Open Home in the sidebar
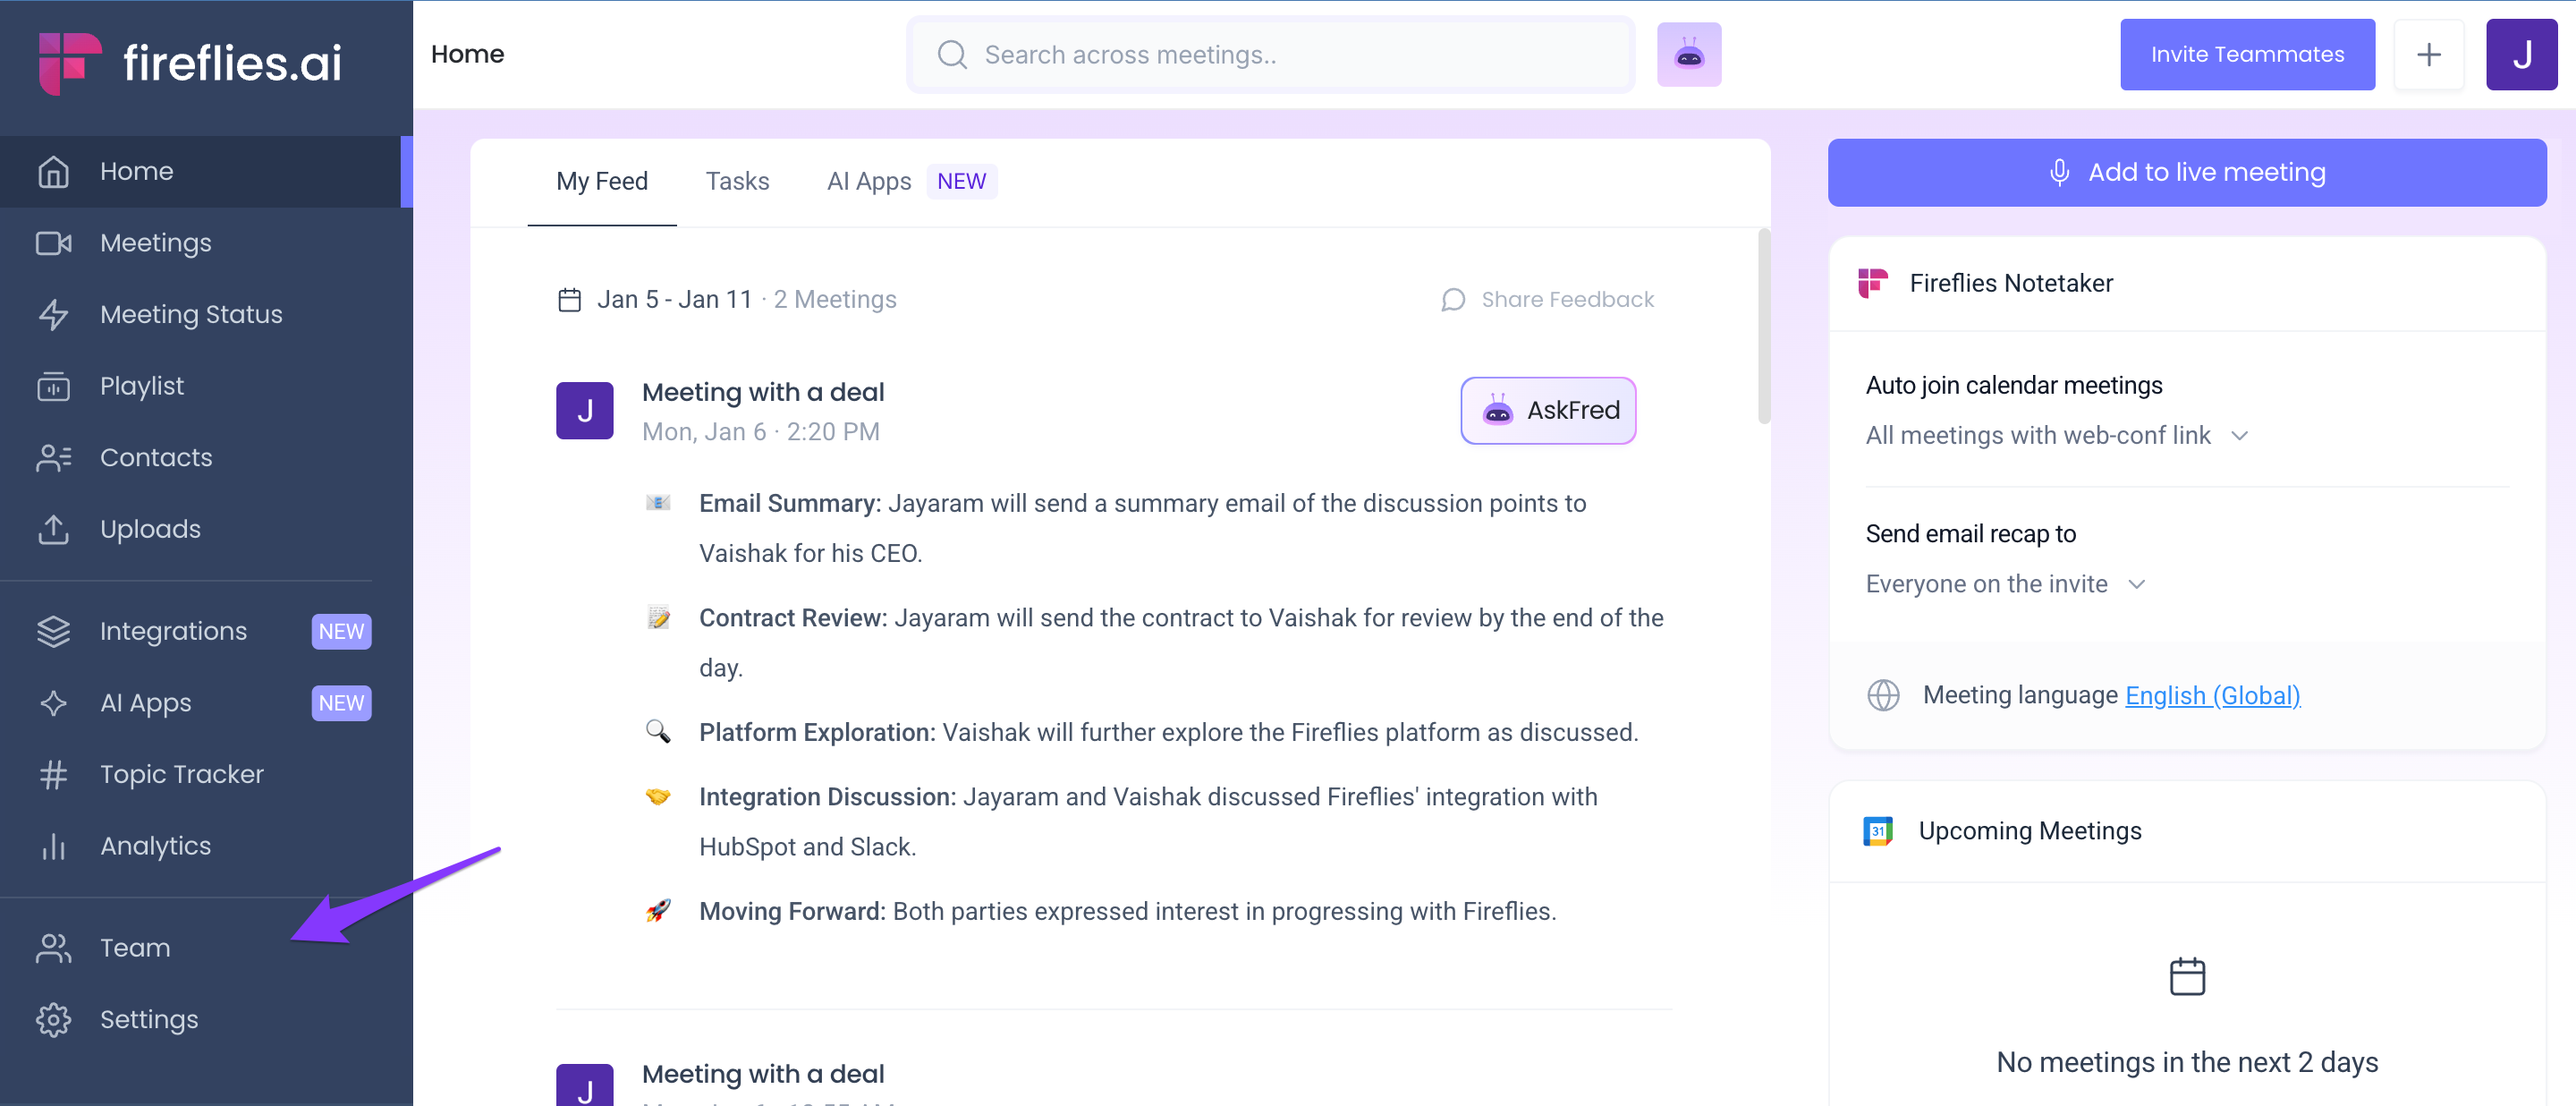 pos(205,171)
